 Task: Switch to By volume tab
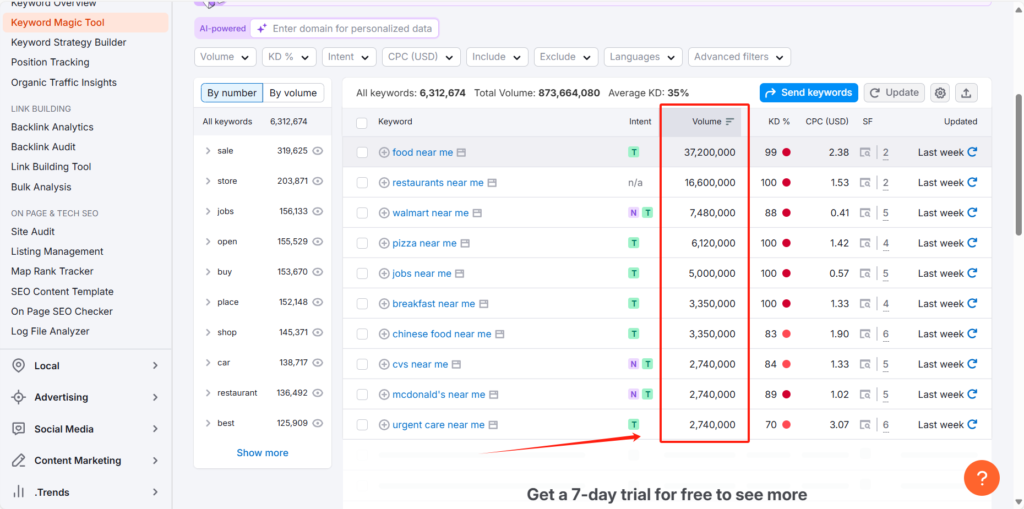(293, 93)
